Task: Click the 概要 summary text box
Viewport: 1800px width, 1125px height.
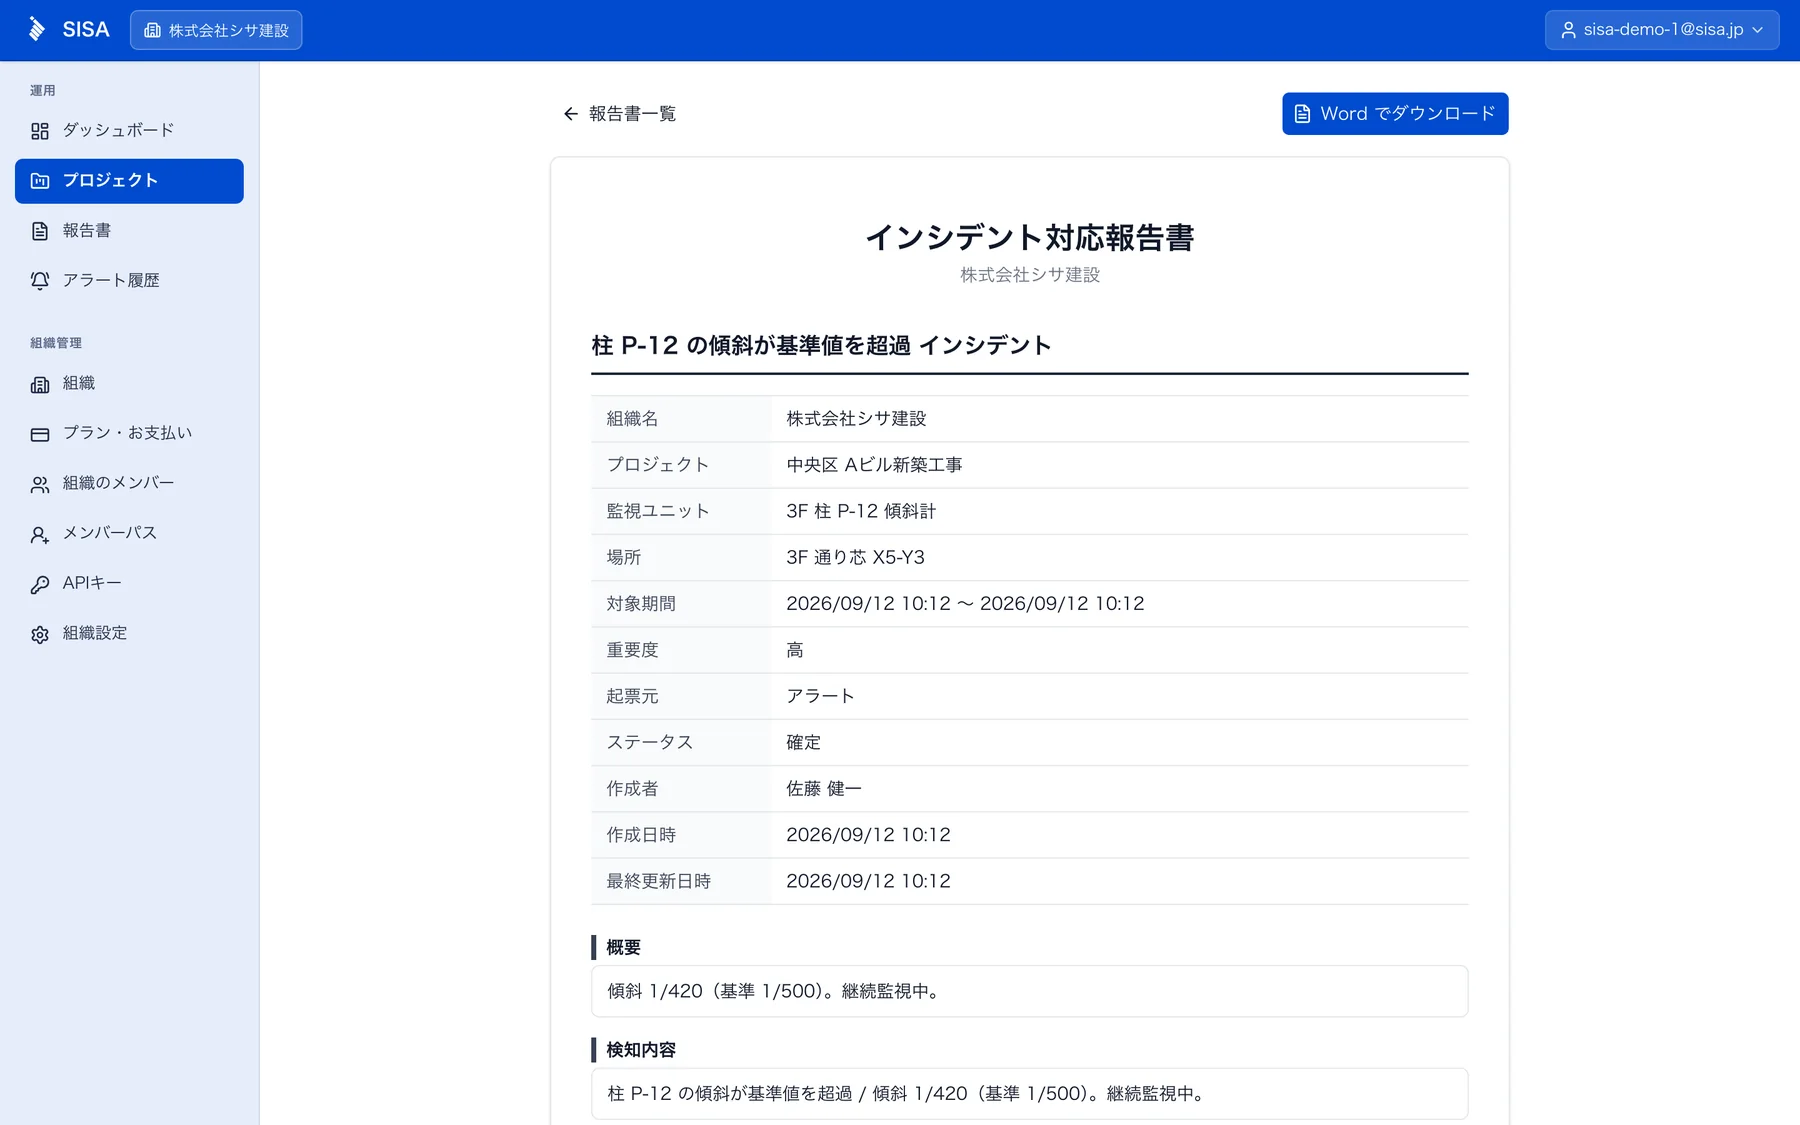Action: [1029, 991]
